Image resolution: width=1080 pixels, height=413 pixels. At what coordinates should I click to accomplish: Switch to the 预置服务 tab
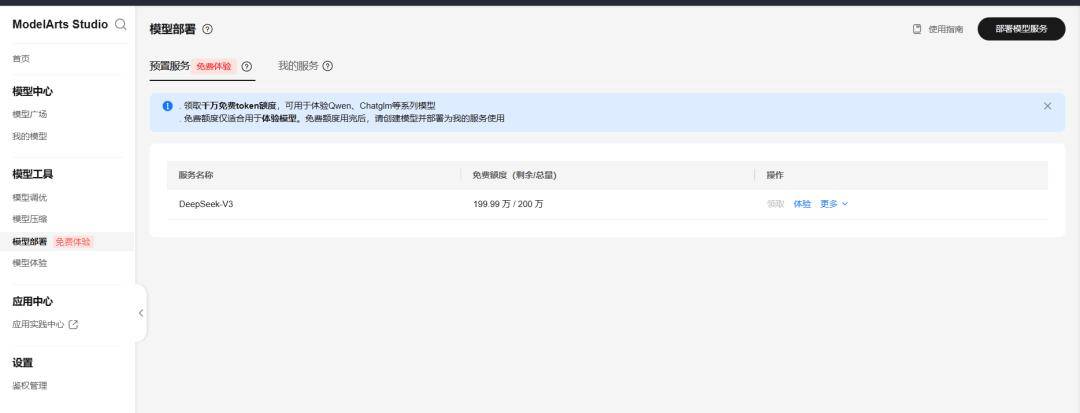point(169,67)
